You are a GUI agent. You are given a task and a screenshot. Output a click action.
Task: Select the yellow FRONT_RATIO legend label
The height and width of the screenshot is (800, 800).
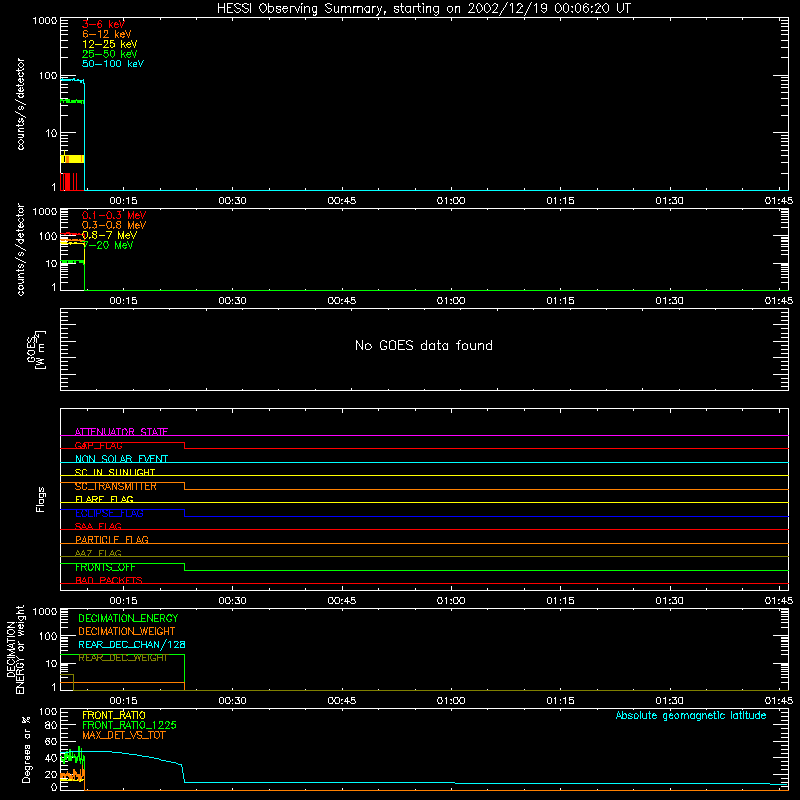[x=114, y=715]
